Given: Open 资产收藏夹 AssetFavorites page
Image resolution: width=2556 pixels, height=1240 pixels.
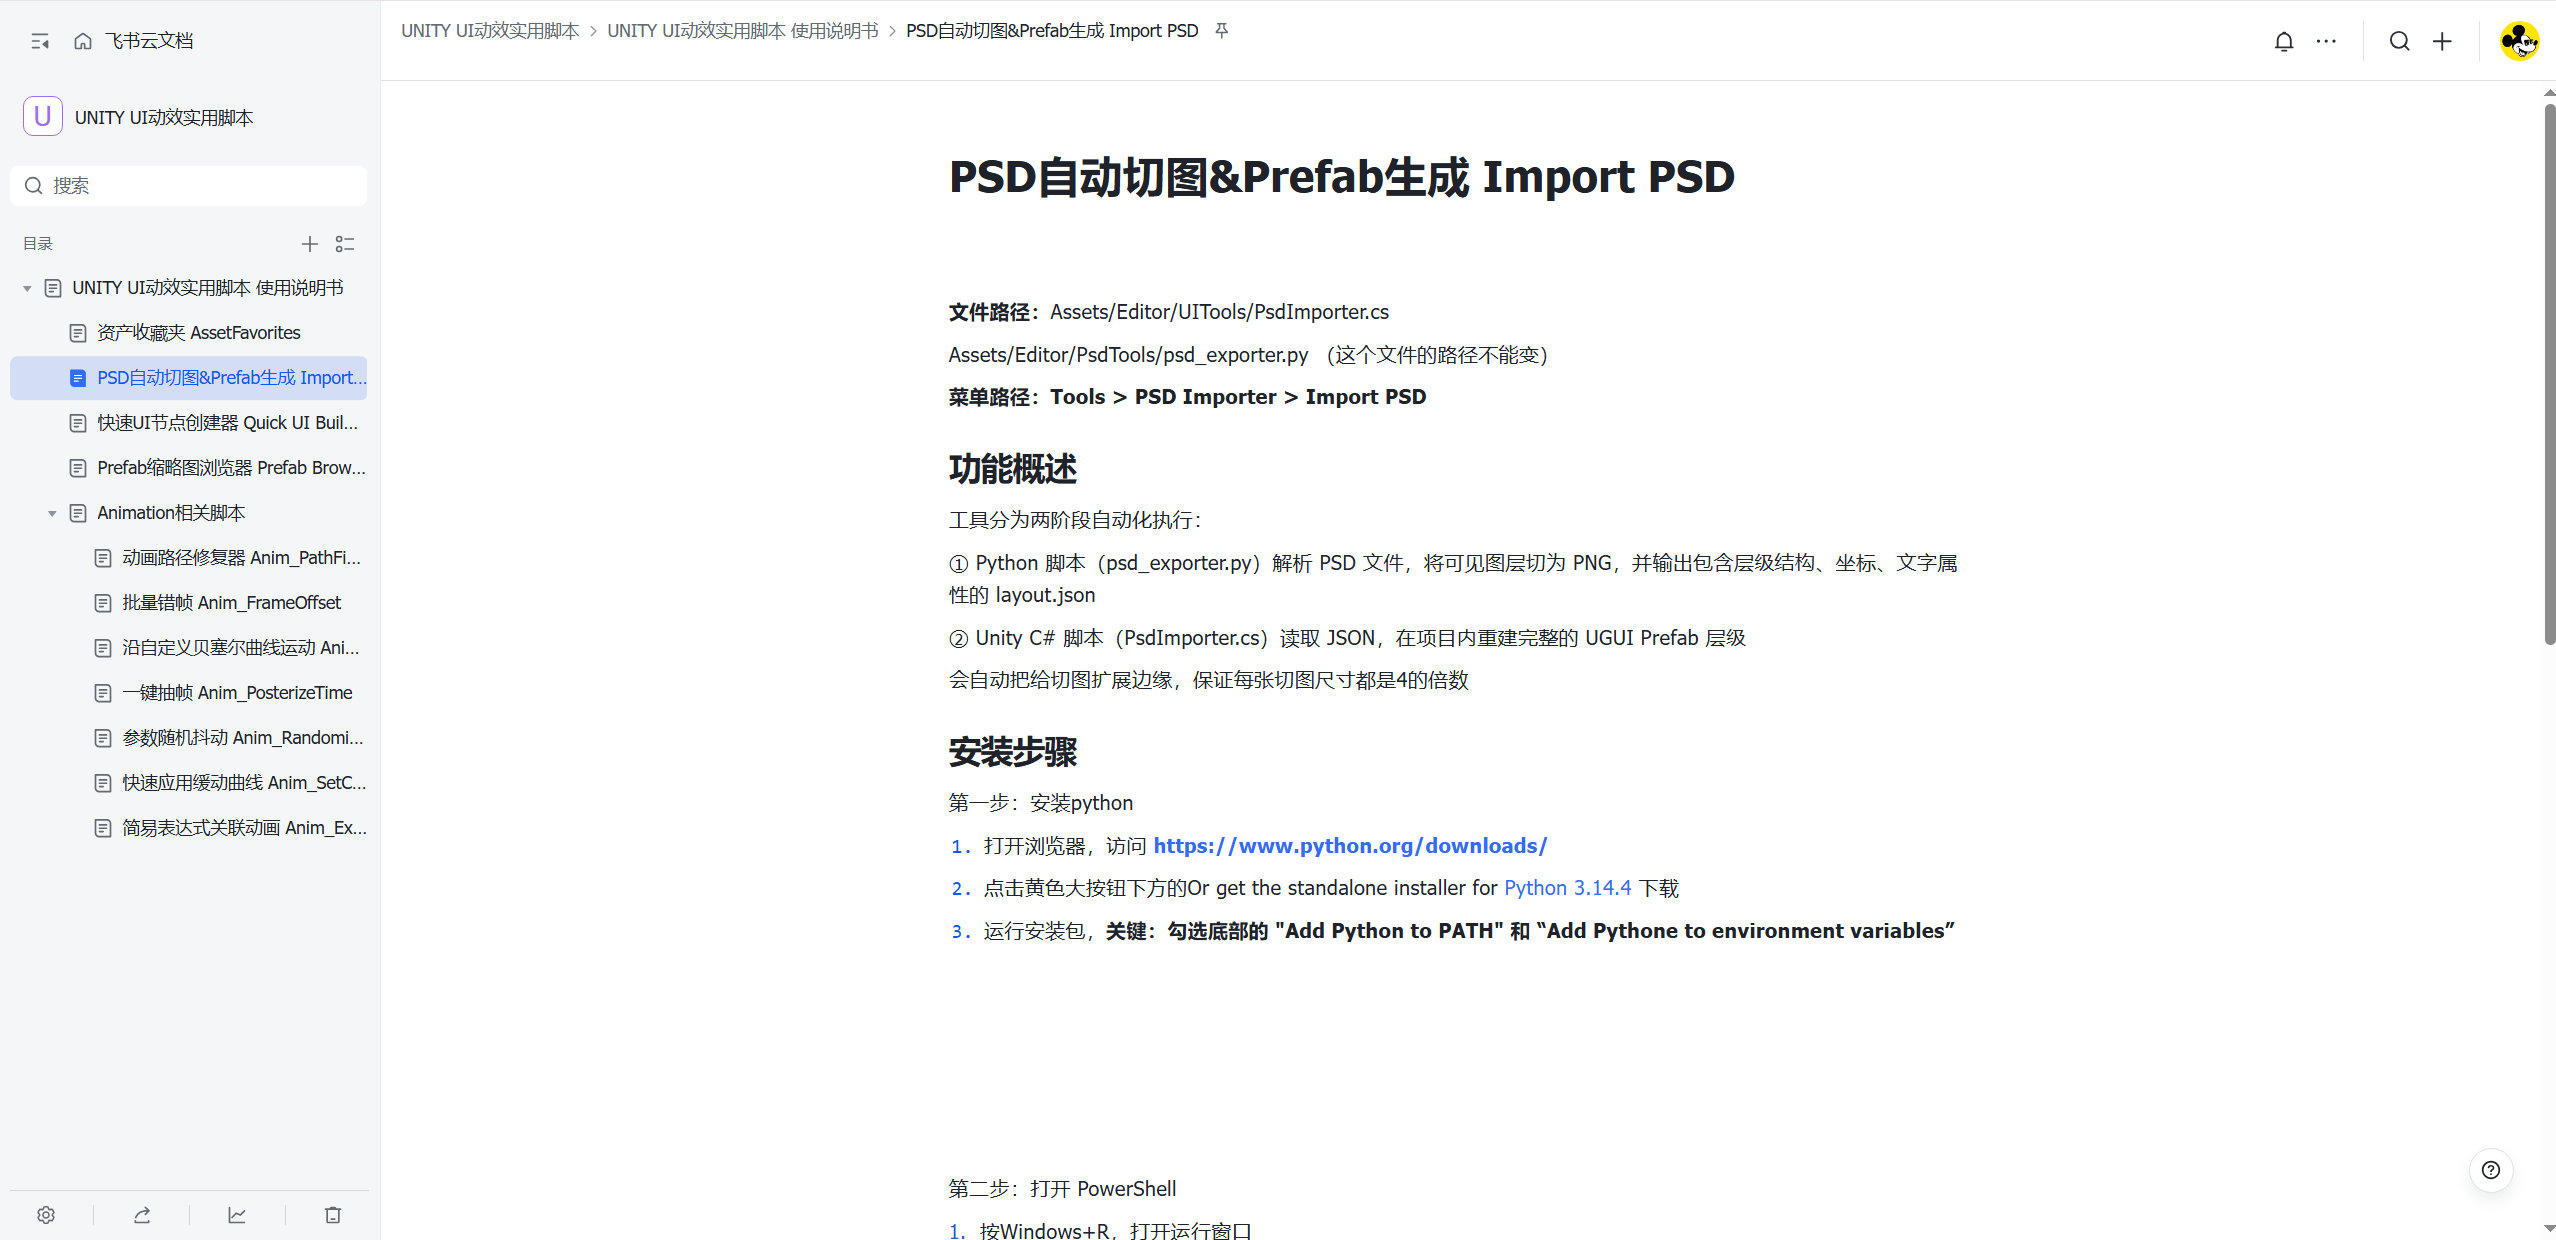Looking at the screenshot, I should point(189,333).
